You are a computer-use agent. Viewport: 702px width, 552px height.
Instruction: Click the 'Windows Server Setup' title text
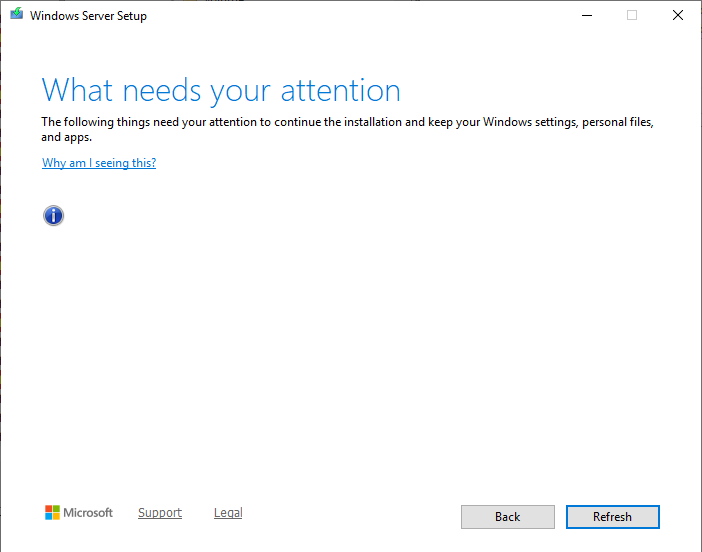click(88, 16)
